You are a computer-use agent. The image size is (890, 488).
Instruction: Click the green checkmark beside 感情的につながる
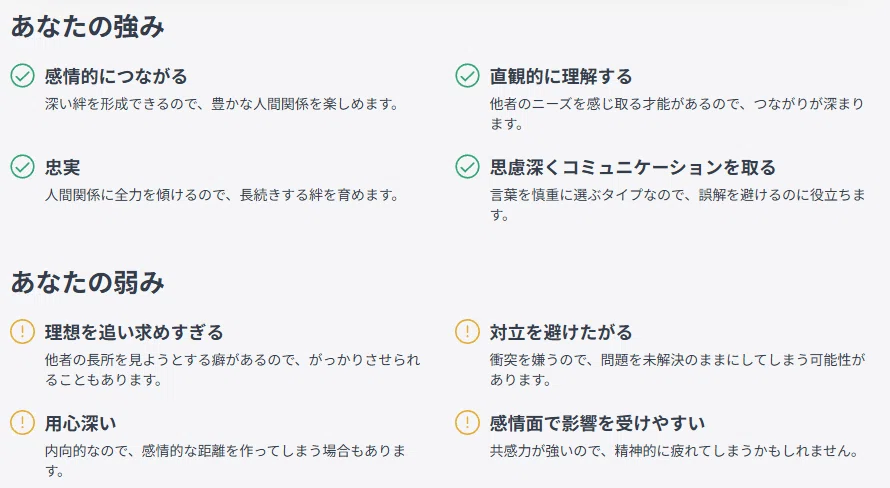(23, 75)
